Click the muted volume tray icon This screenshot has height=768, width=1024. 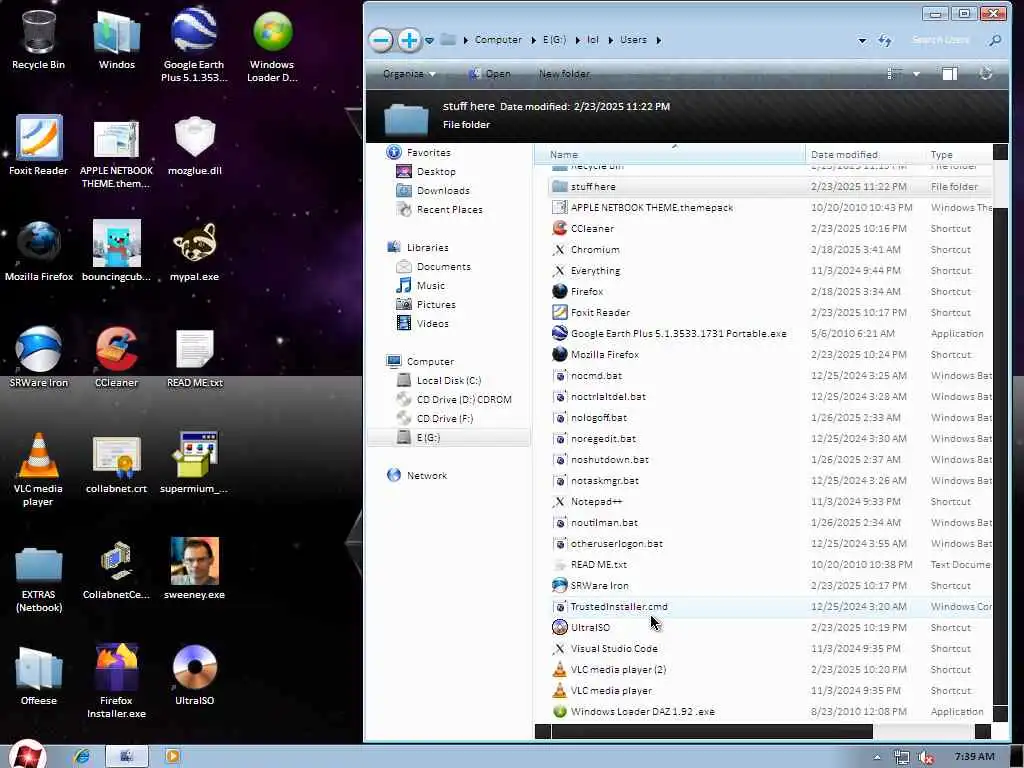pos(925,757)
